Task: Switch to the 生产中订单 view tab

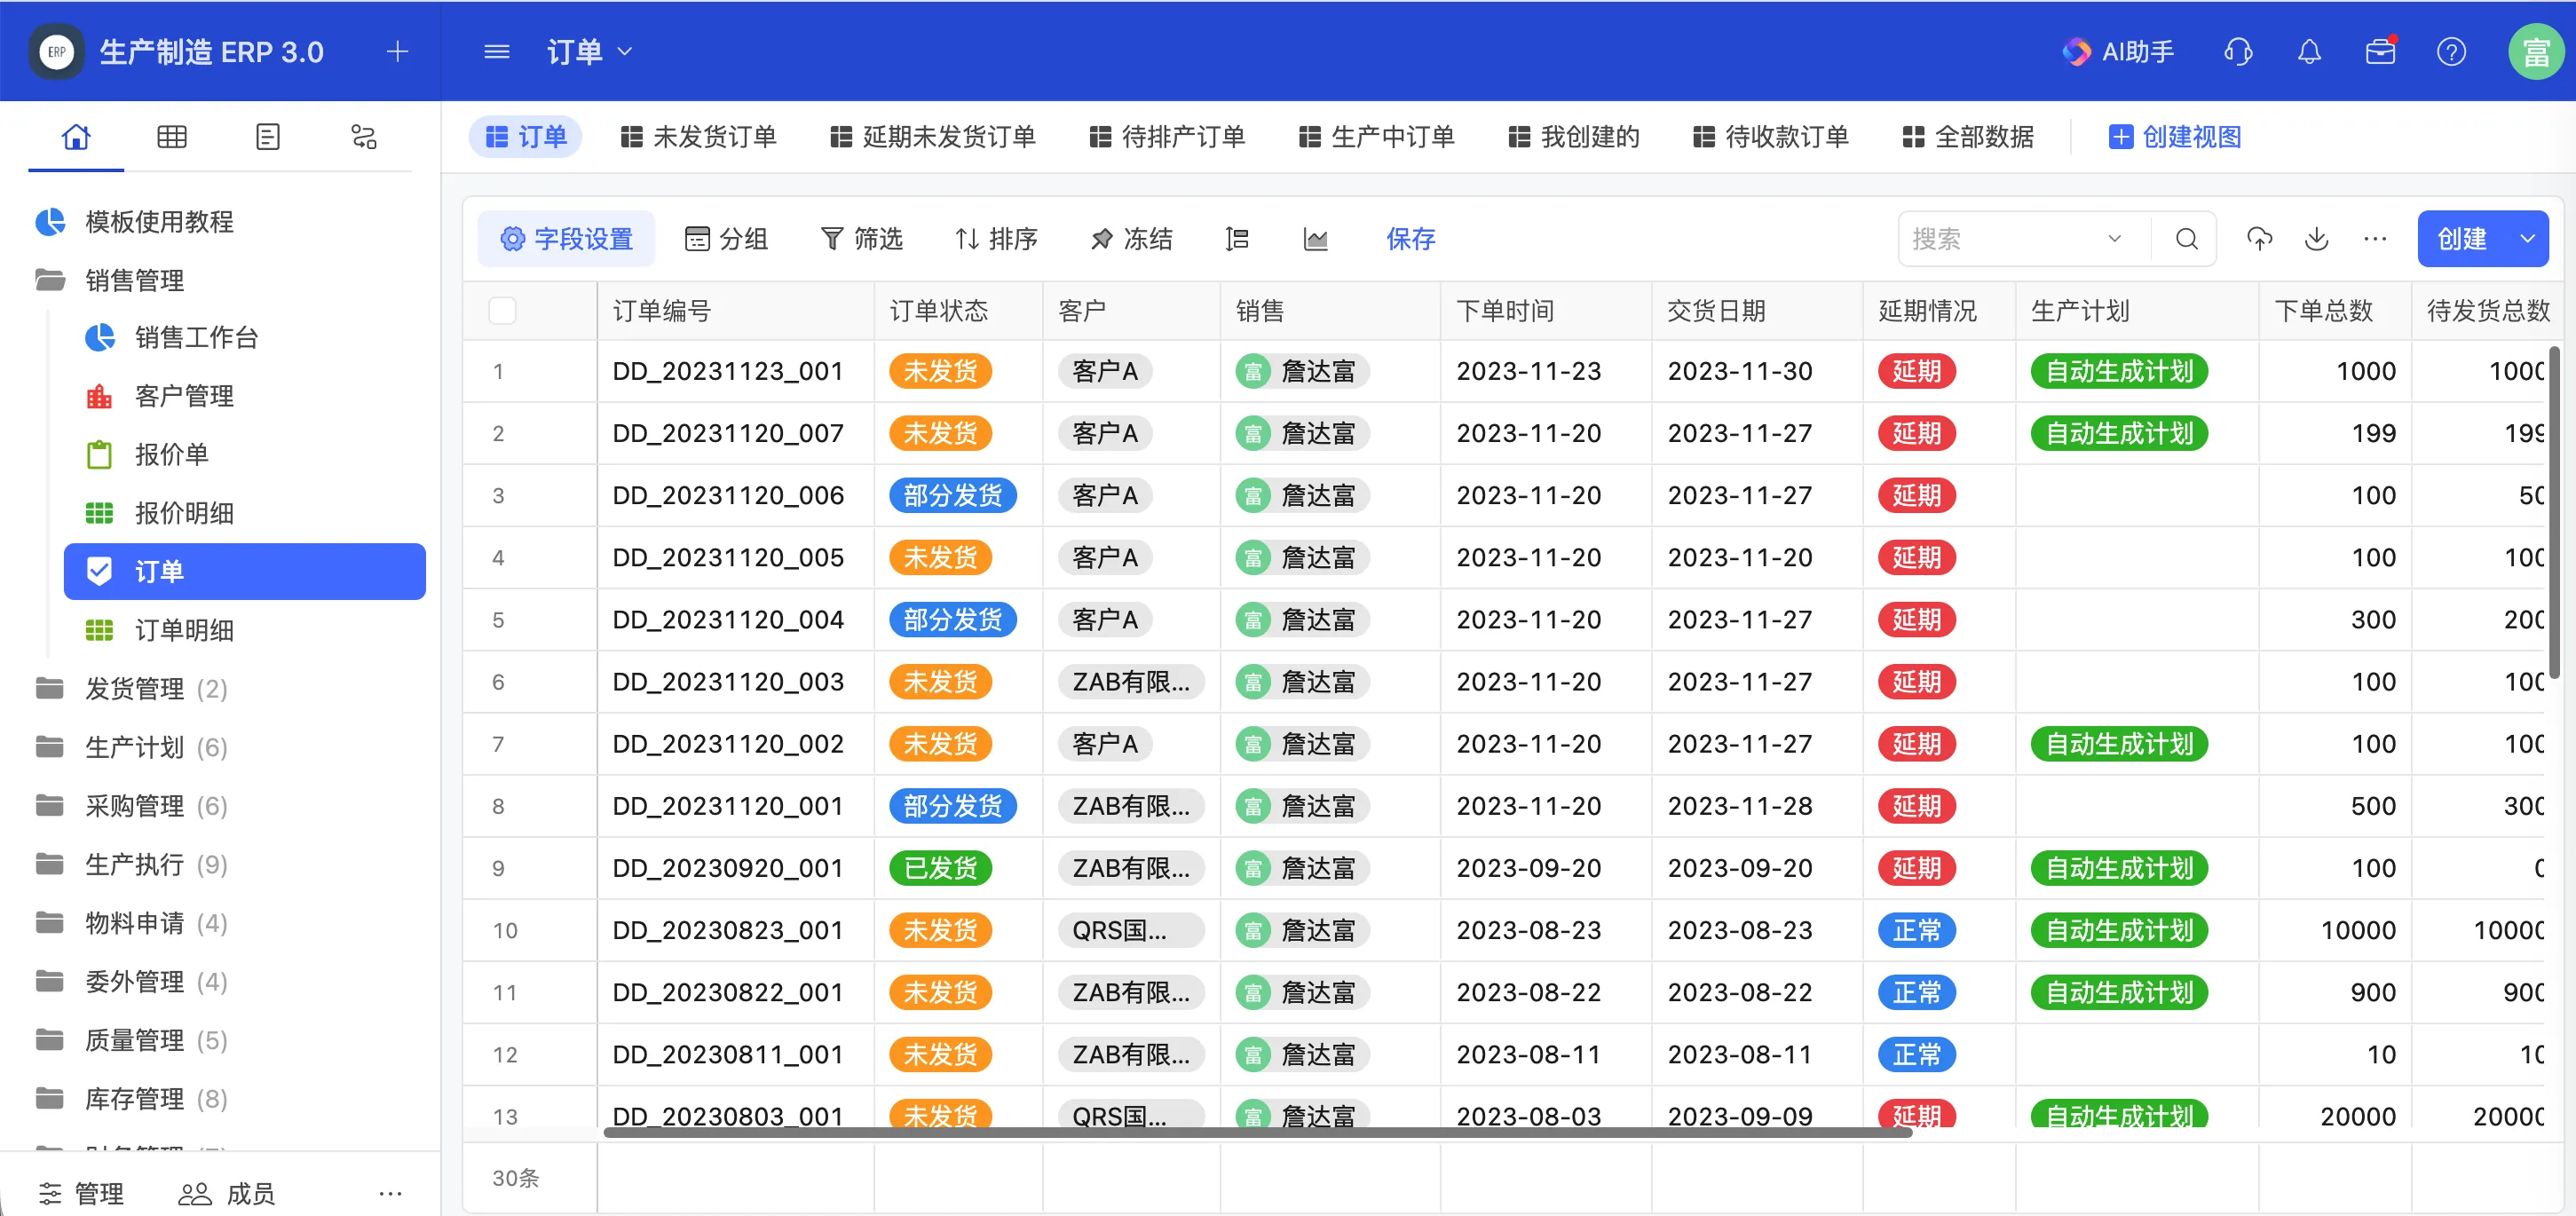Action: (1377, 137)
